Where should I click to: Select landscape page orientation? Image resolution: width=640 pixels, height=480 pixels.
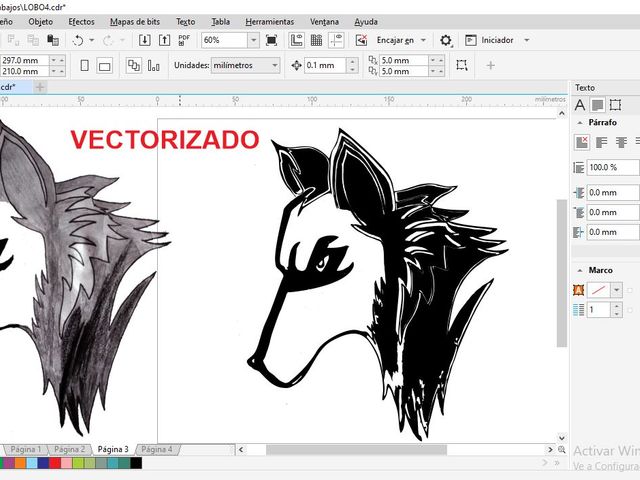[x=104, y=65]
